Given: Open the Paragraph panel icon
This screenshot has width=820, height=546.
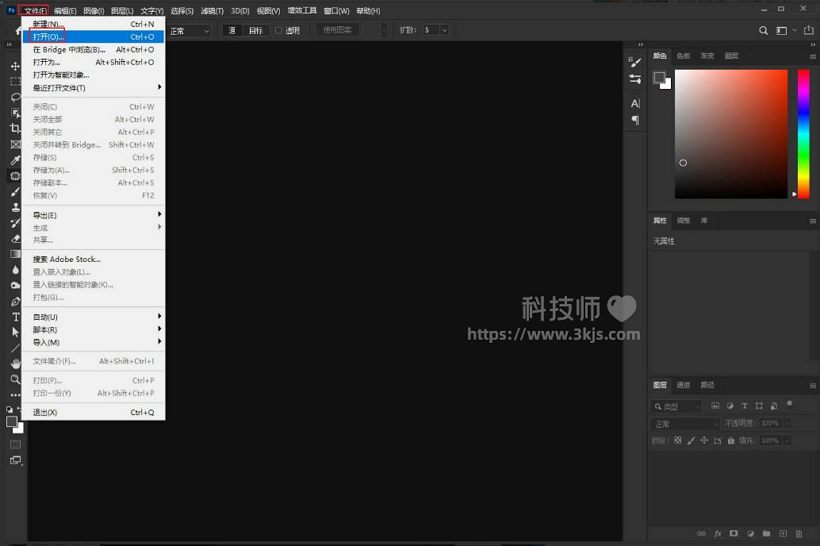Looking at the screenshot, I should coord(635,120).
